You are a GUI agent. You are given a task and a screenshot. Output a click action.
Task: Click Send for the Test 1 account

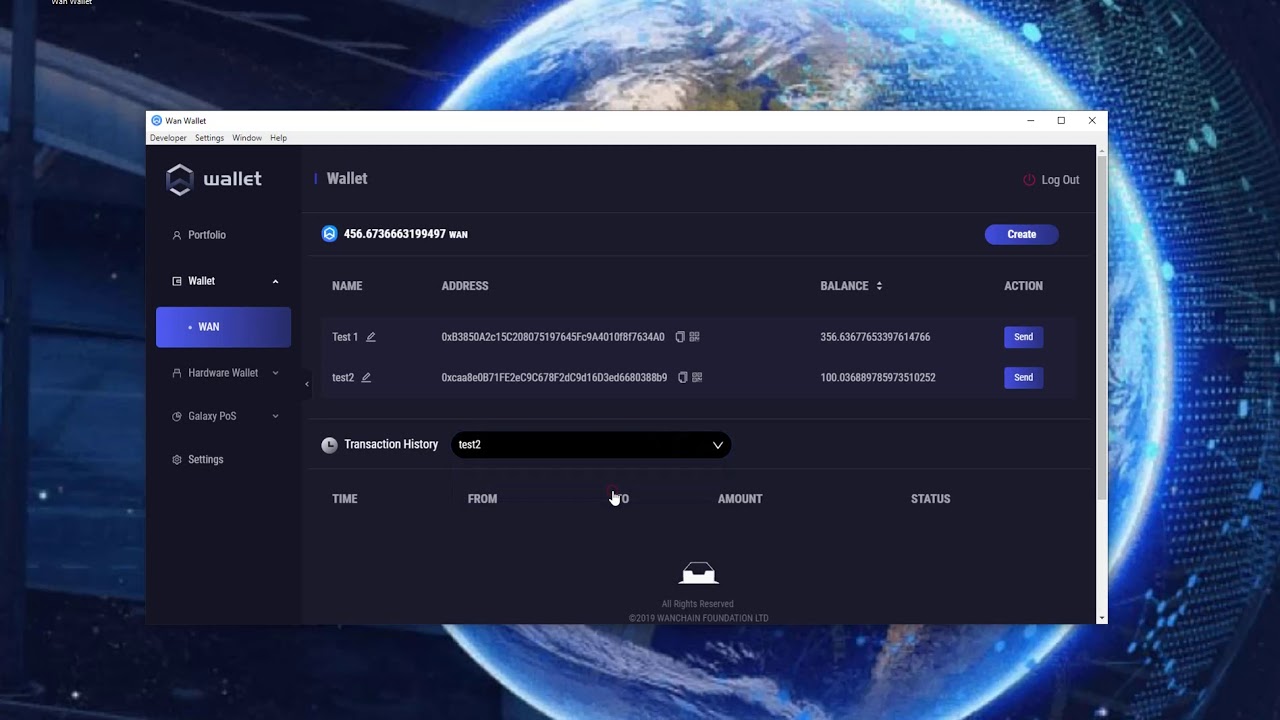point(1023,337)
